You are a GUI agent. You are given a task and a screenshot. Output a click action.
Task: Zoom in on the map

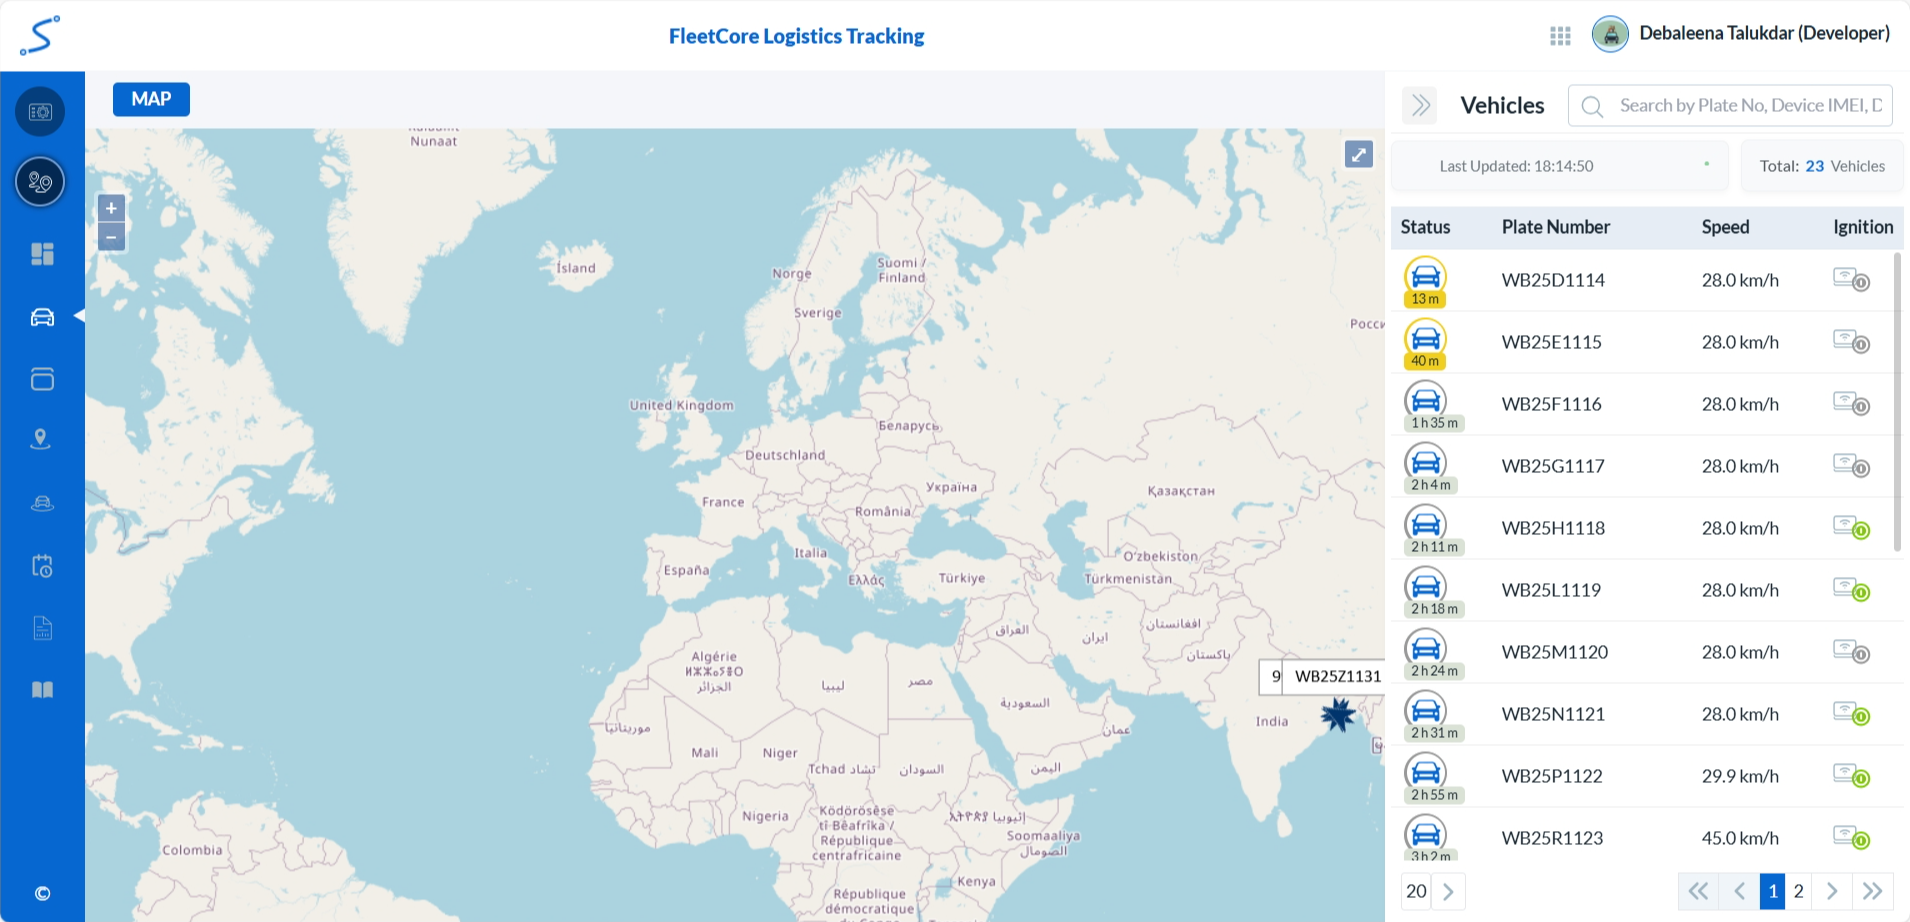pos(111,208)
